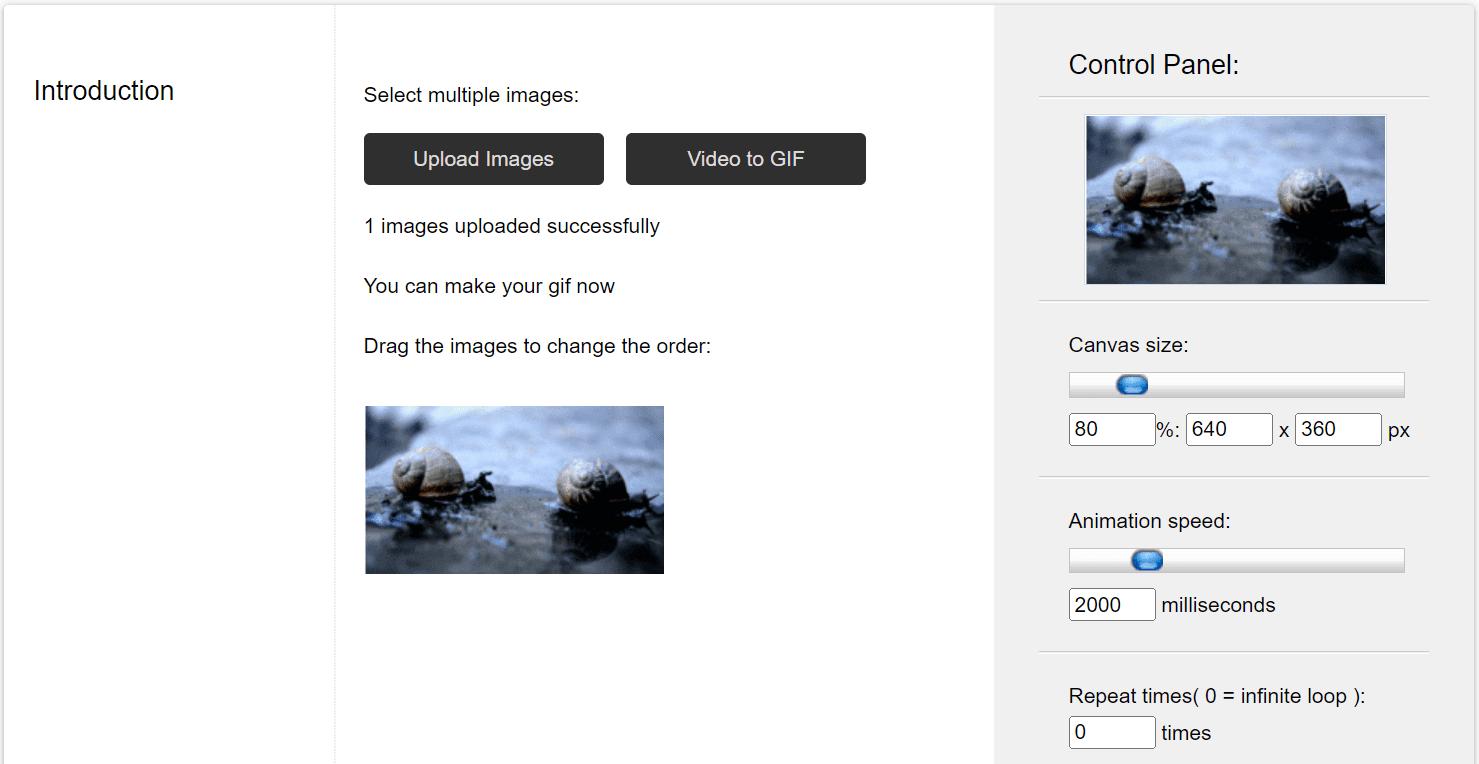Image resolution: width=1479 pixels, height=764 pixels.
Task: Click the canvas width field showing 640
Action: 1229,429
